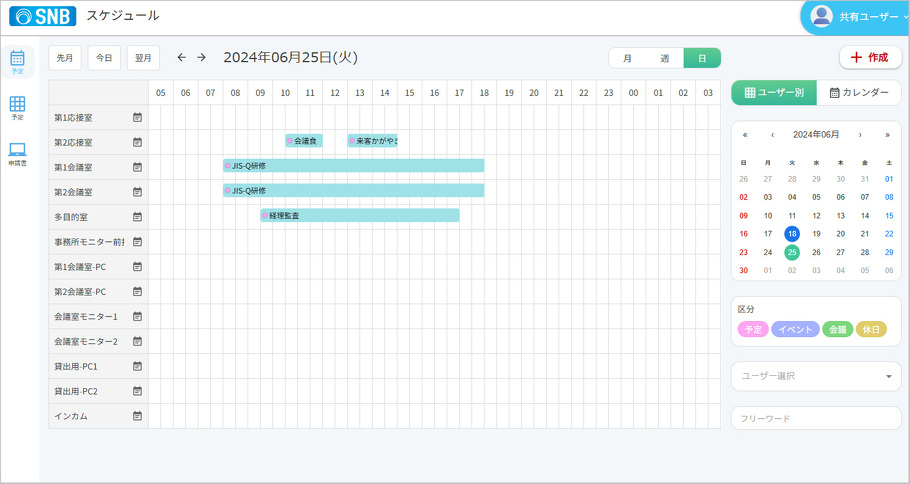Click the grid-style 予定 icon in the sidebar
Image resolution: width=910 pixels, height=484 pixels.
[x=17, y=105]
